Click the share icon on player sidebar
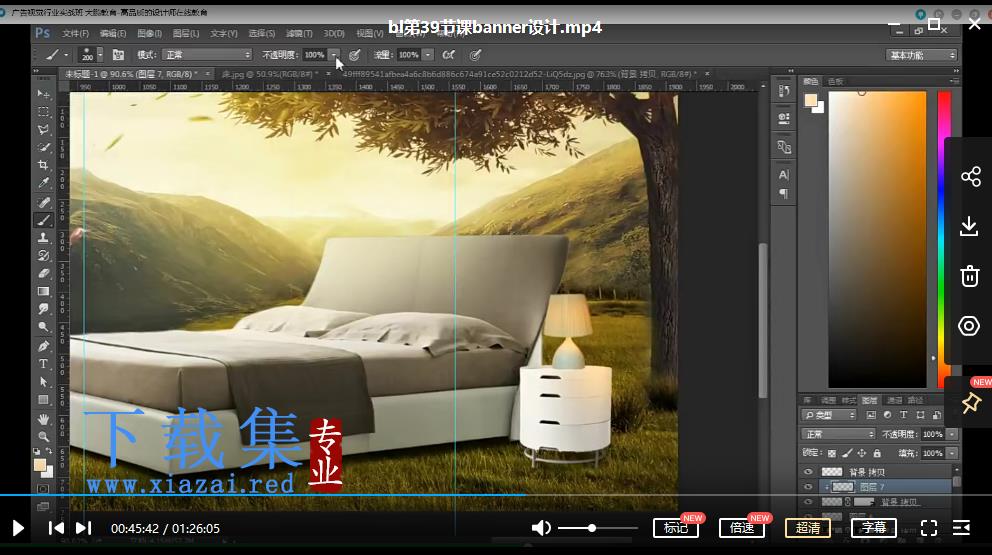This screenshot has height=555, width=992. [x=970, y=176]
